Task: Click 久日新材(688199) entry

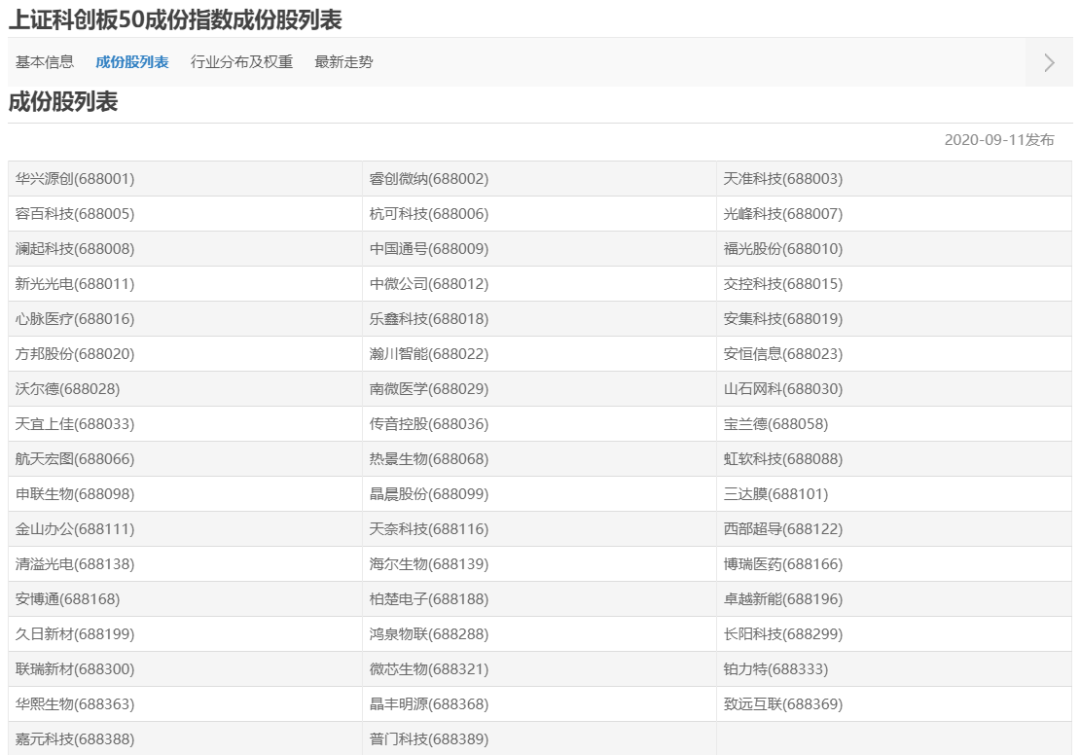Action: (75, 635)
